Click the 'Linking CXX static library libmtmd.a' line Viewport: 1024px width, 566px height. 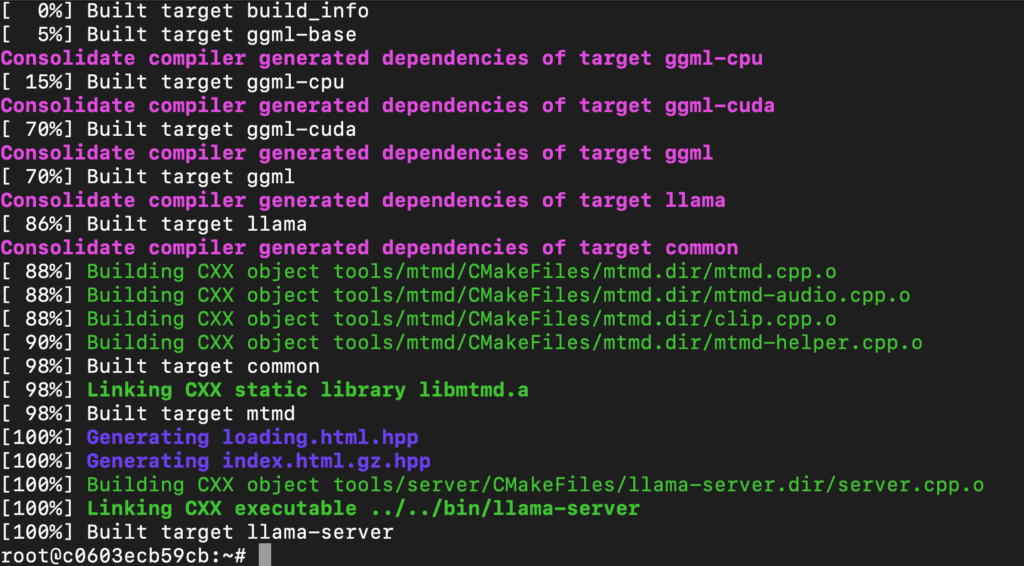264,390
